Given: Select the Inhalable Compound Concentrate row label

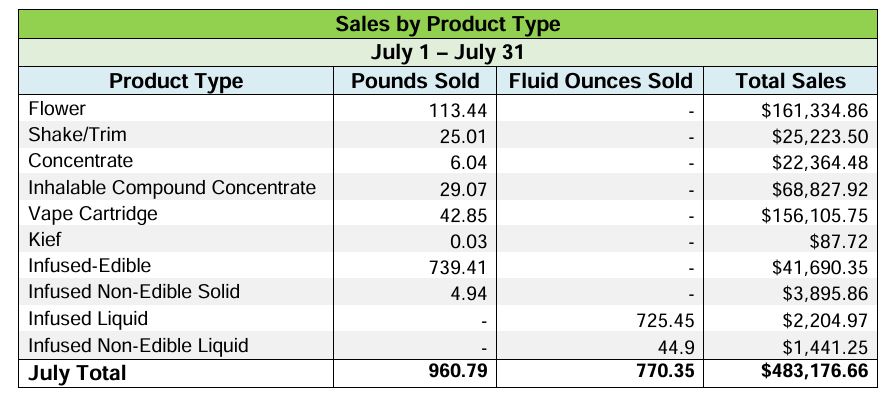Looking at the screenshot, I should (x=172, y=187).
